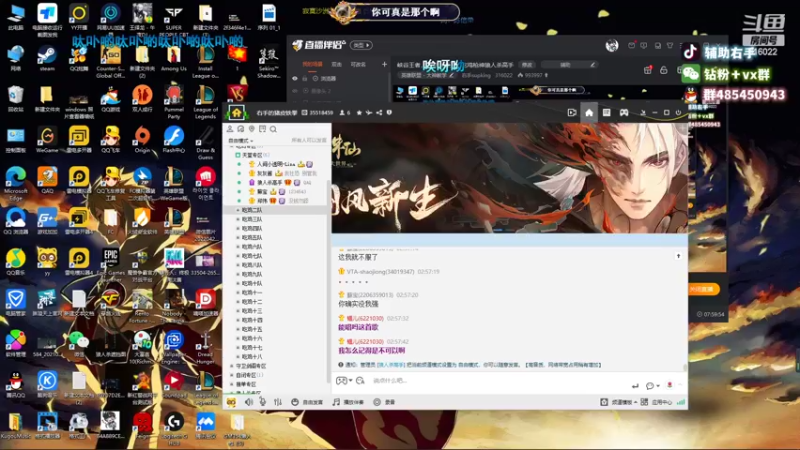Open the font style icon beside chat input
The height and width of the screenshot is (450, 800).
[360, 381]
